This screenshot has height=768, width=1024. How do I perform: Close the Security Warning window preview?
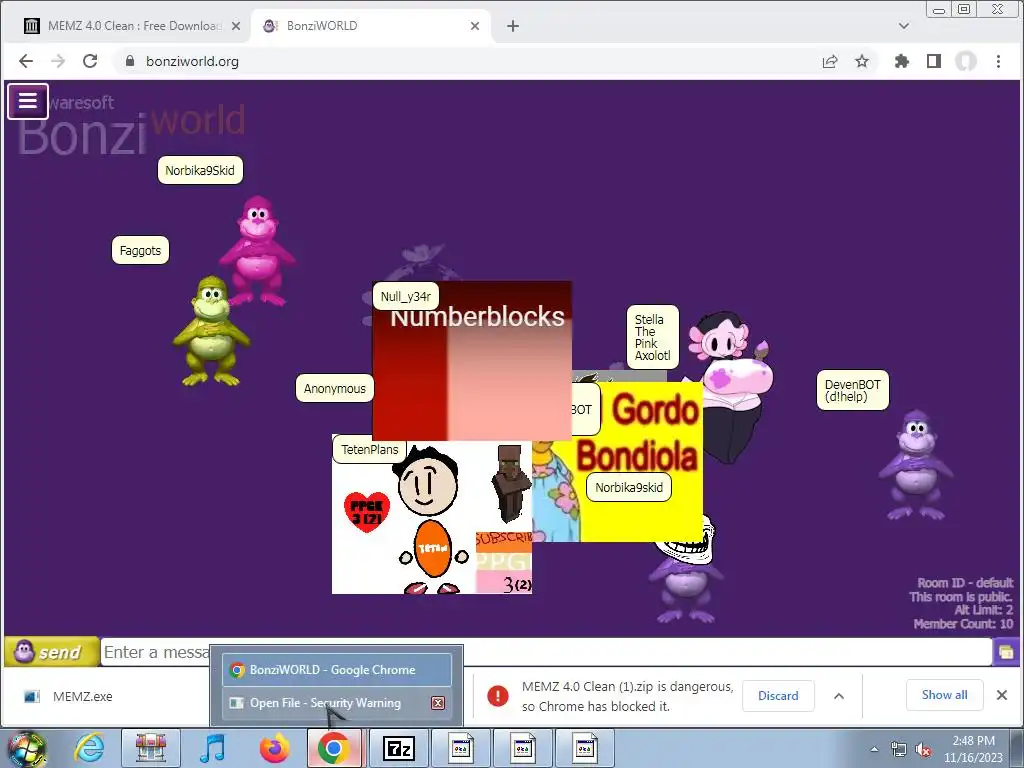[438, 703]
